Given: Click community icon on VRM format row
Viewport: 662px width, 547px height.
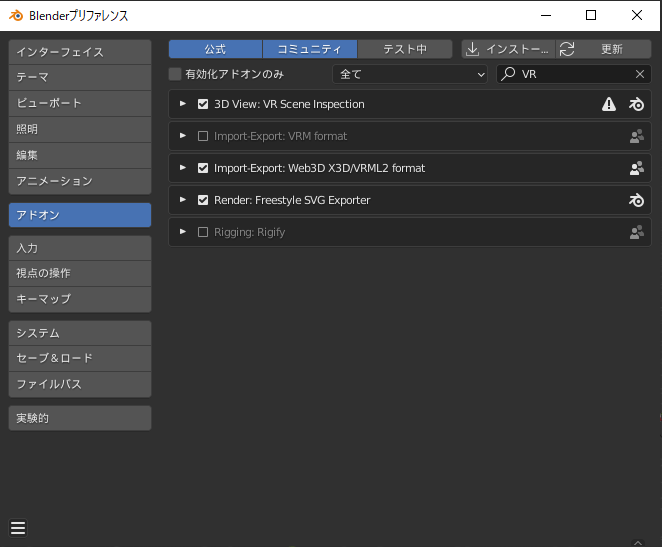Looking at the screenshot, I should click(x=637, y=136).
